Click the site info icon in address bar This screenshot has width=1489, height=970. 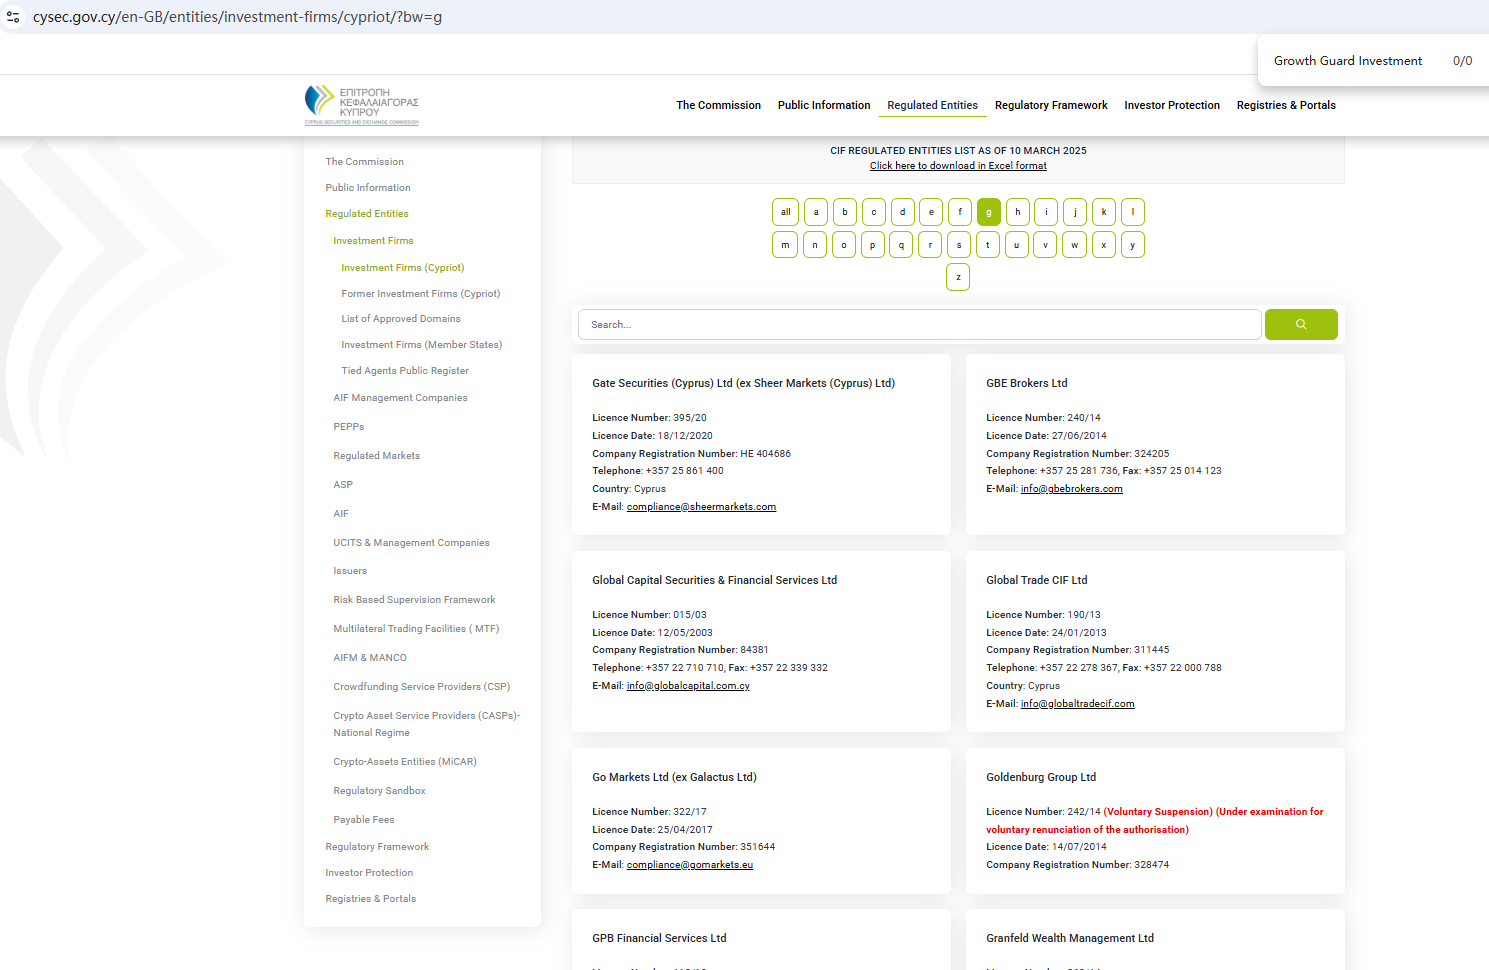(x=13, y=17)
